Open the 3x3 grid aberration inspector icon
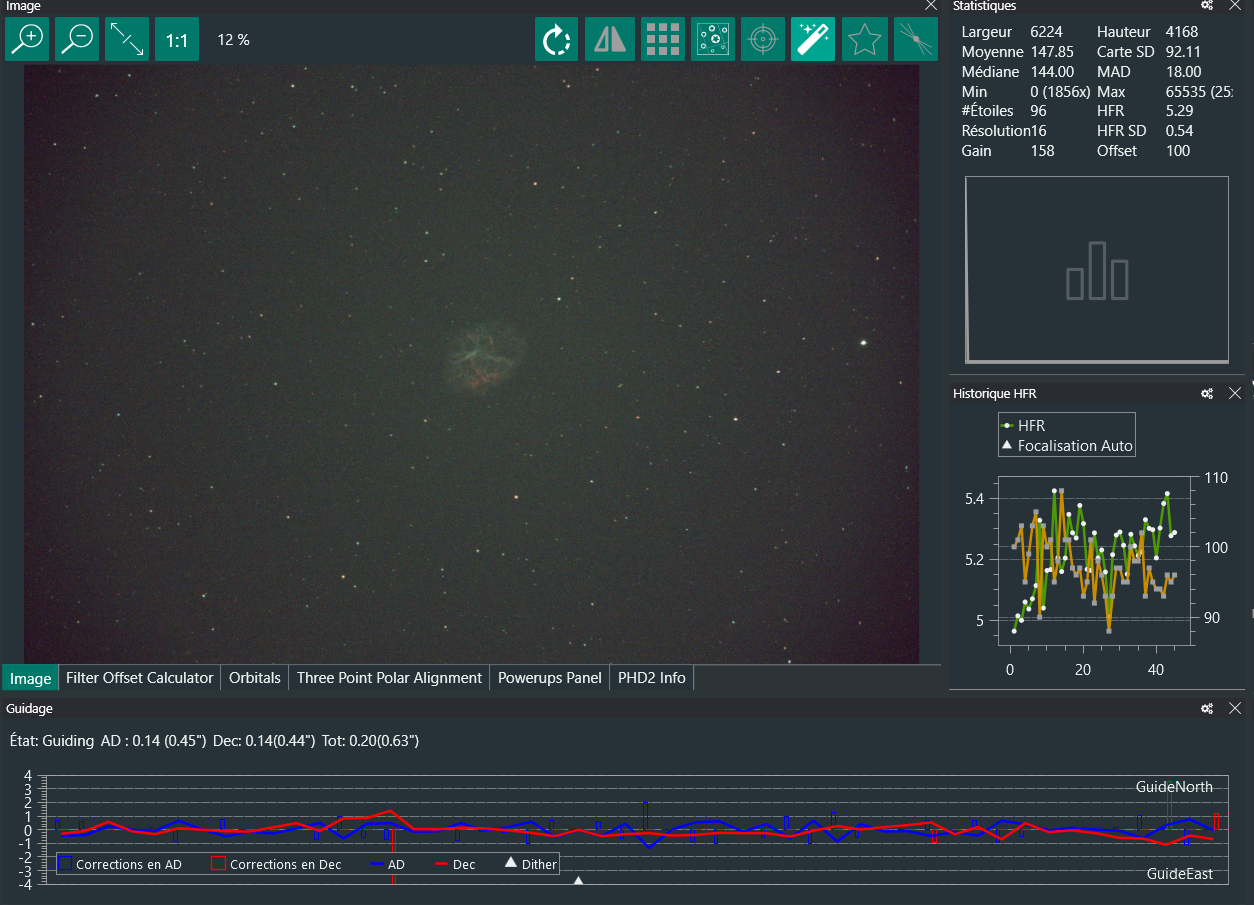 (662, 40)
